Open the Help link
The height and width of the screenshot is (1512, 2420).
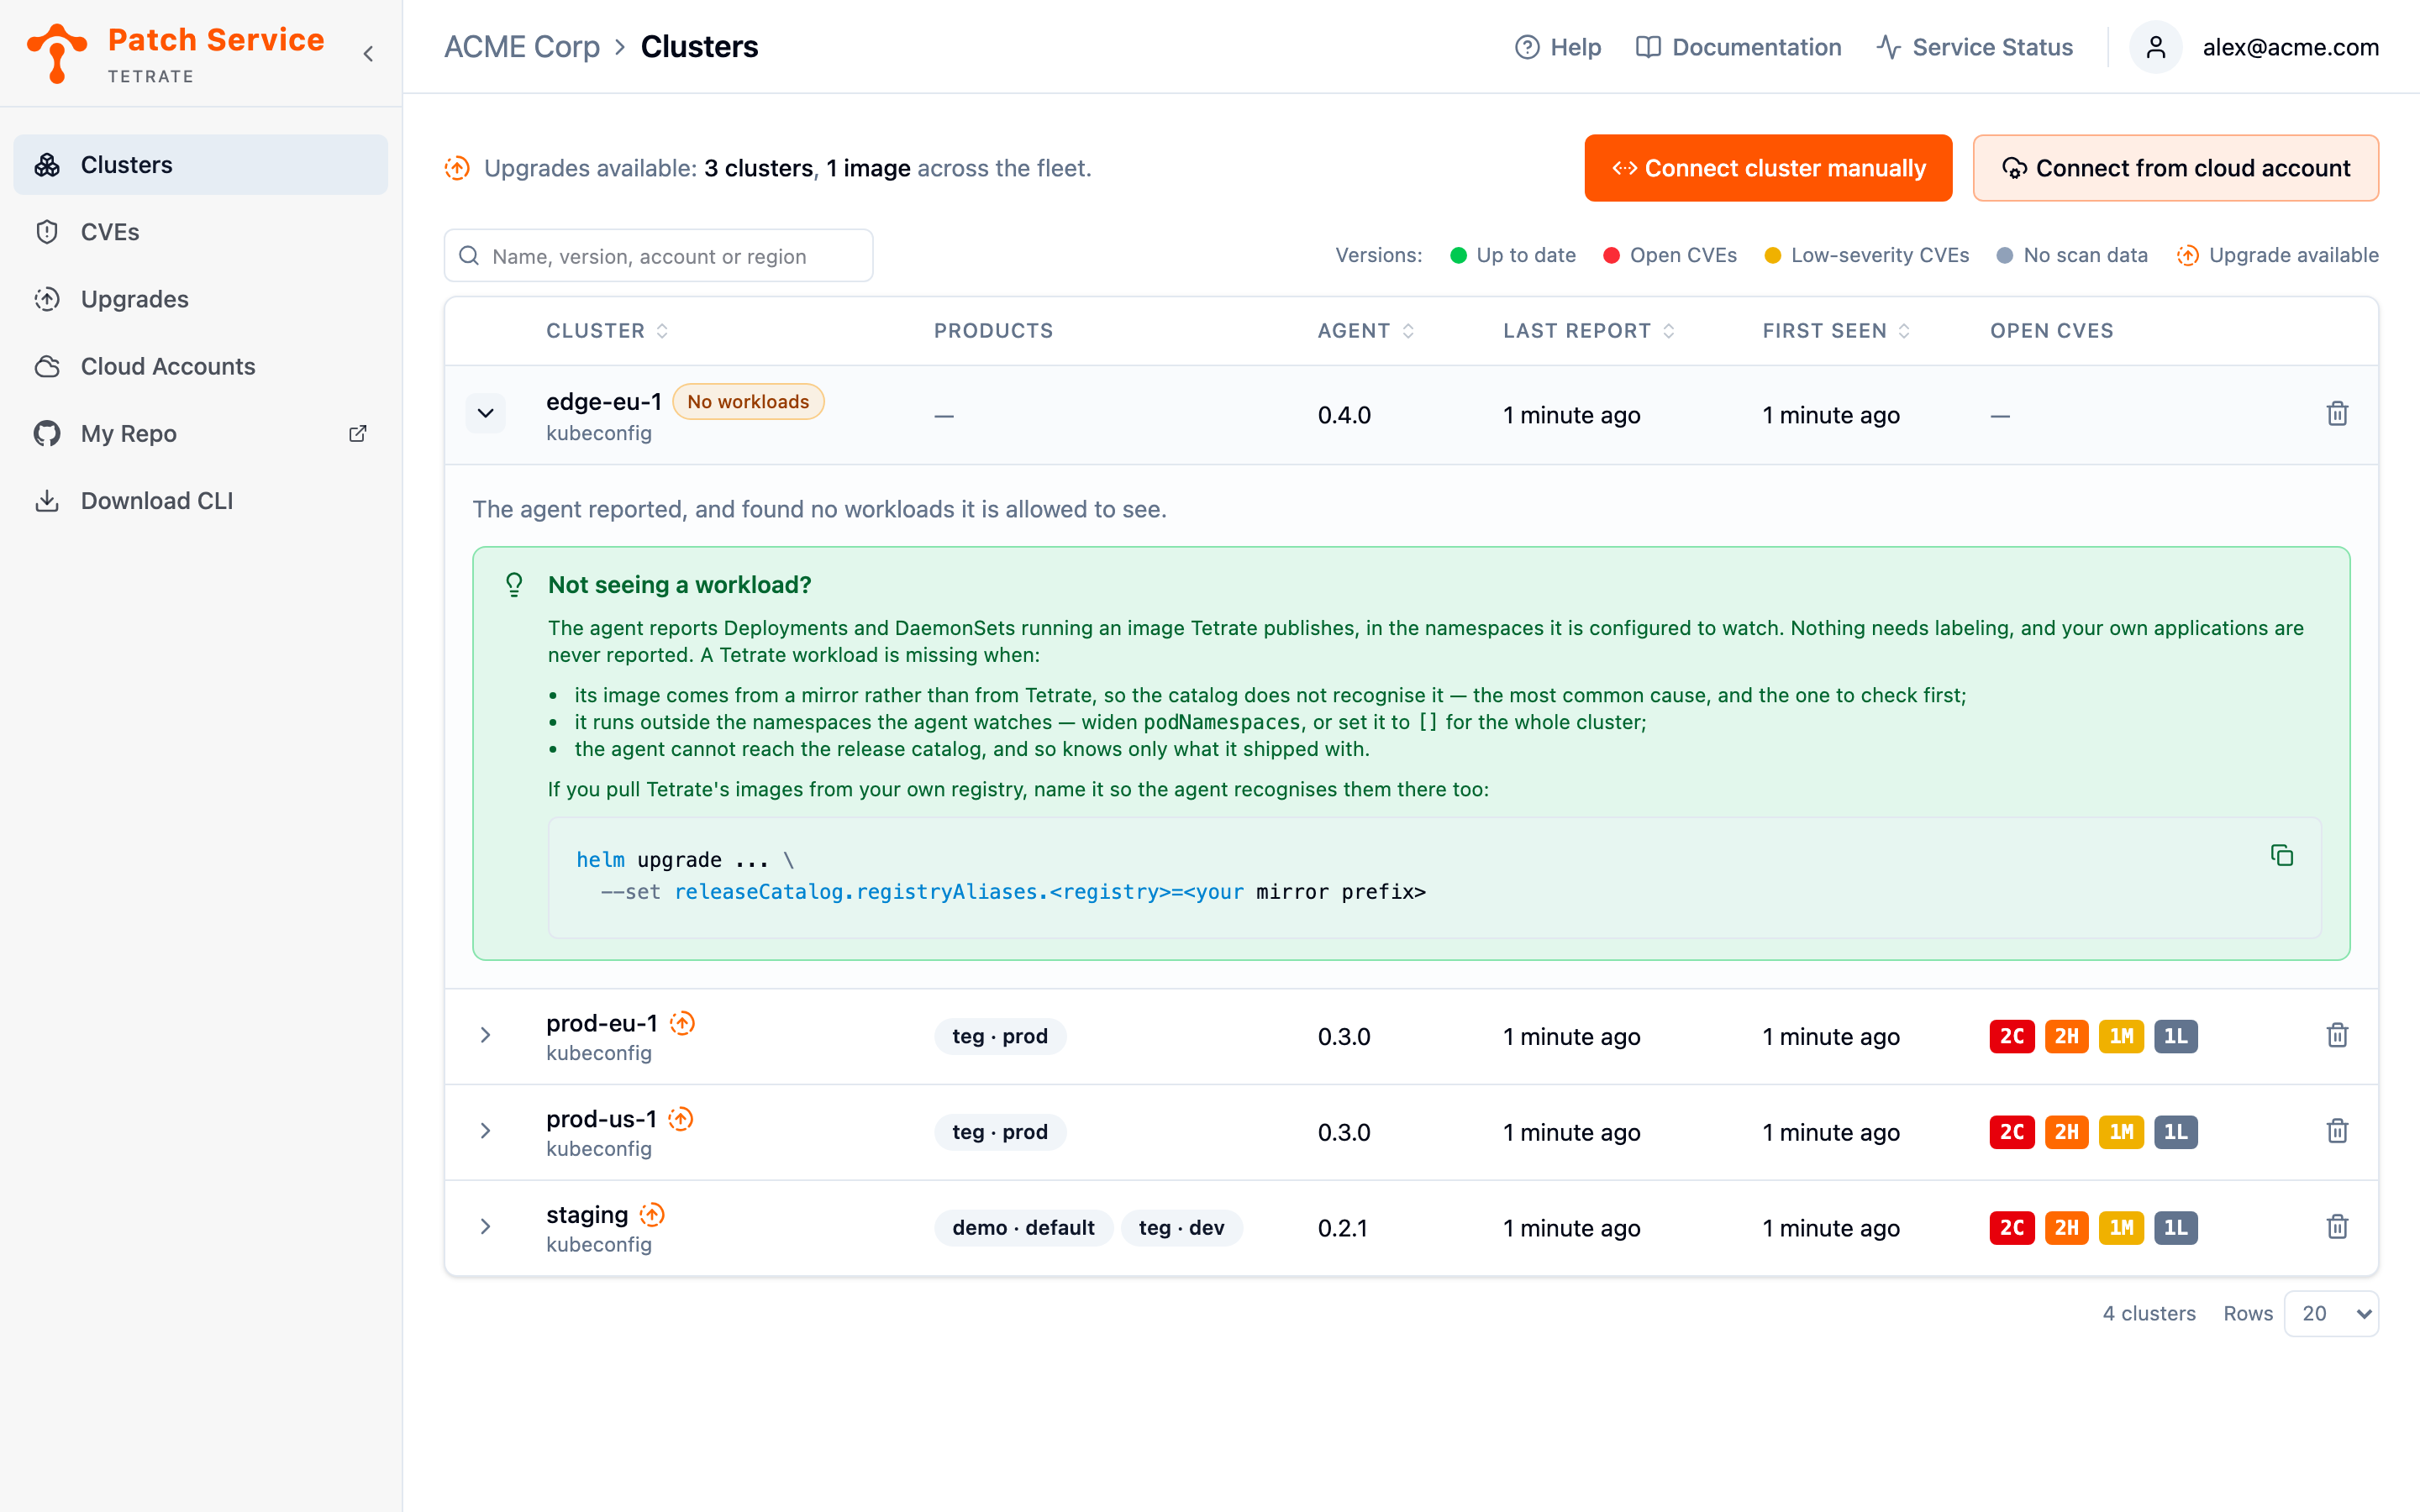coord(1557,47)
